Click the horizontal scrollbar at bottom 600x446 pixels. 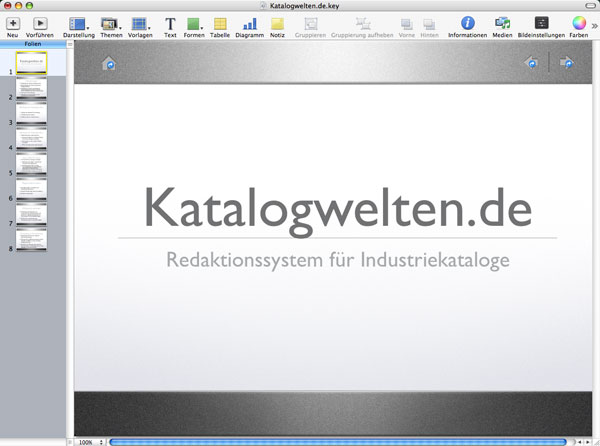click(338, 442)
